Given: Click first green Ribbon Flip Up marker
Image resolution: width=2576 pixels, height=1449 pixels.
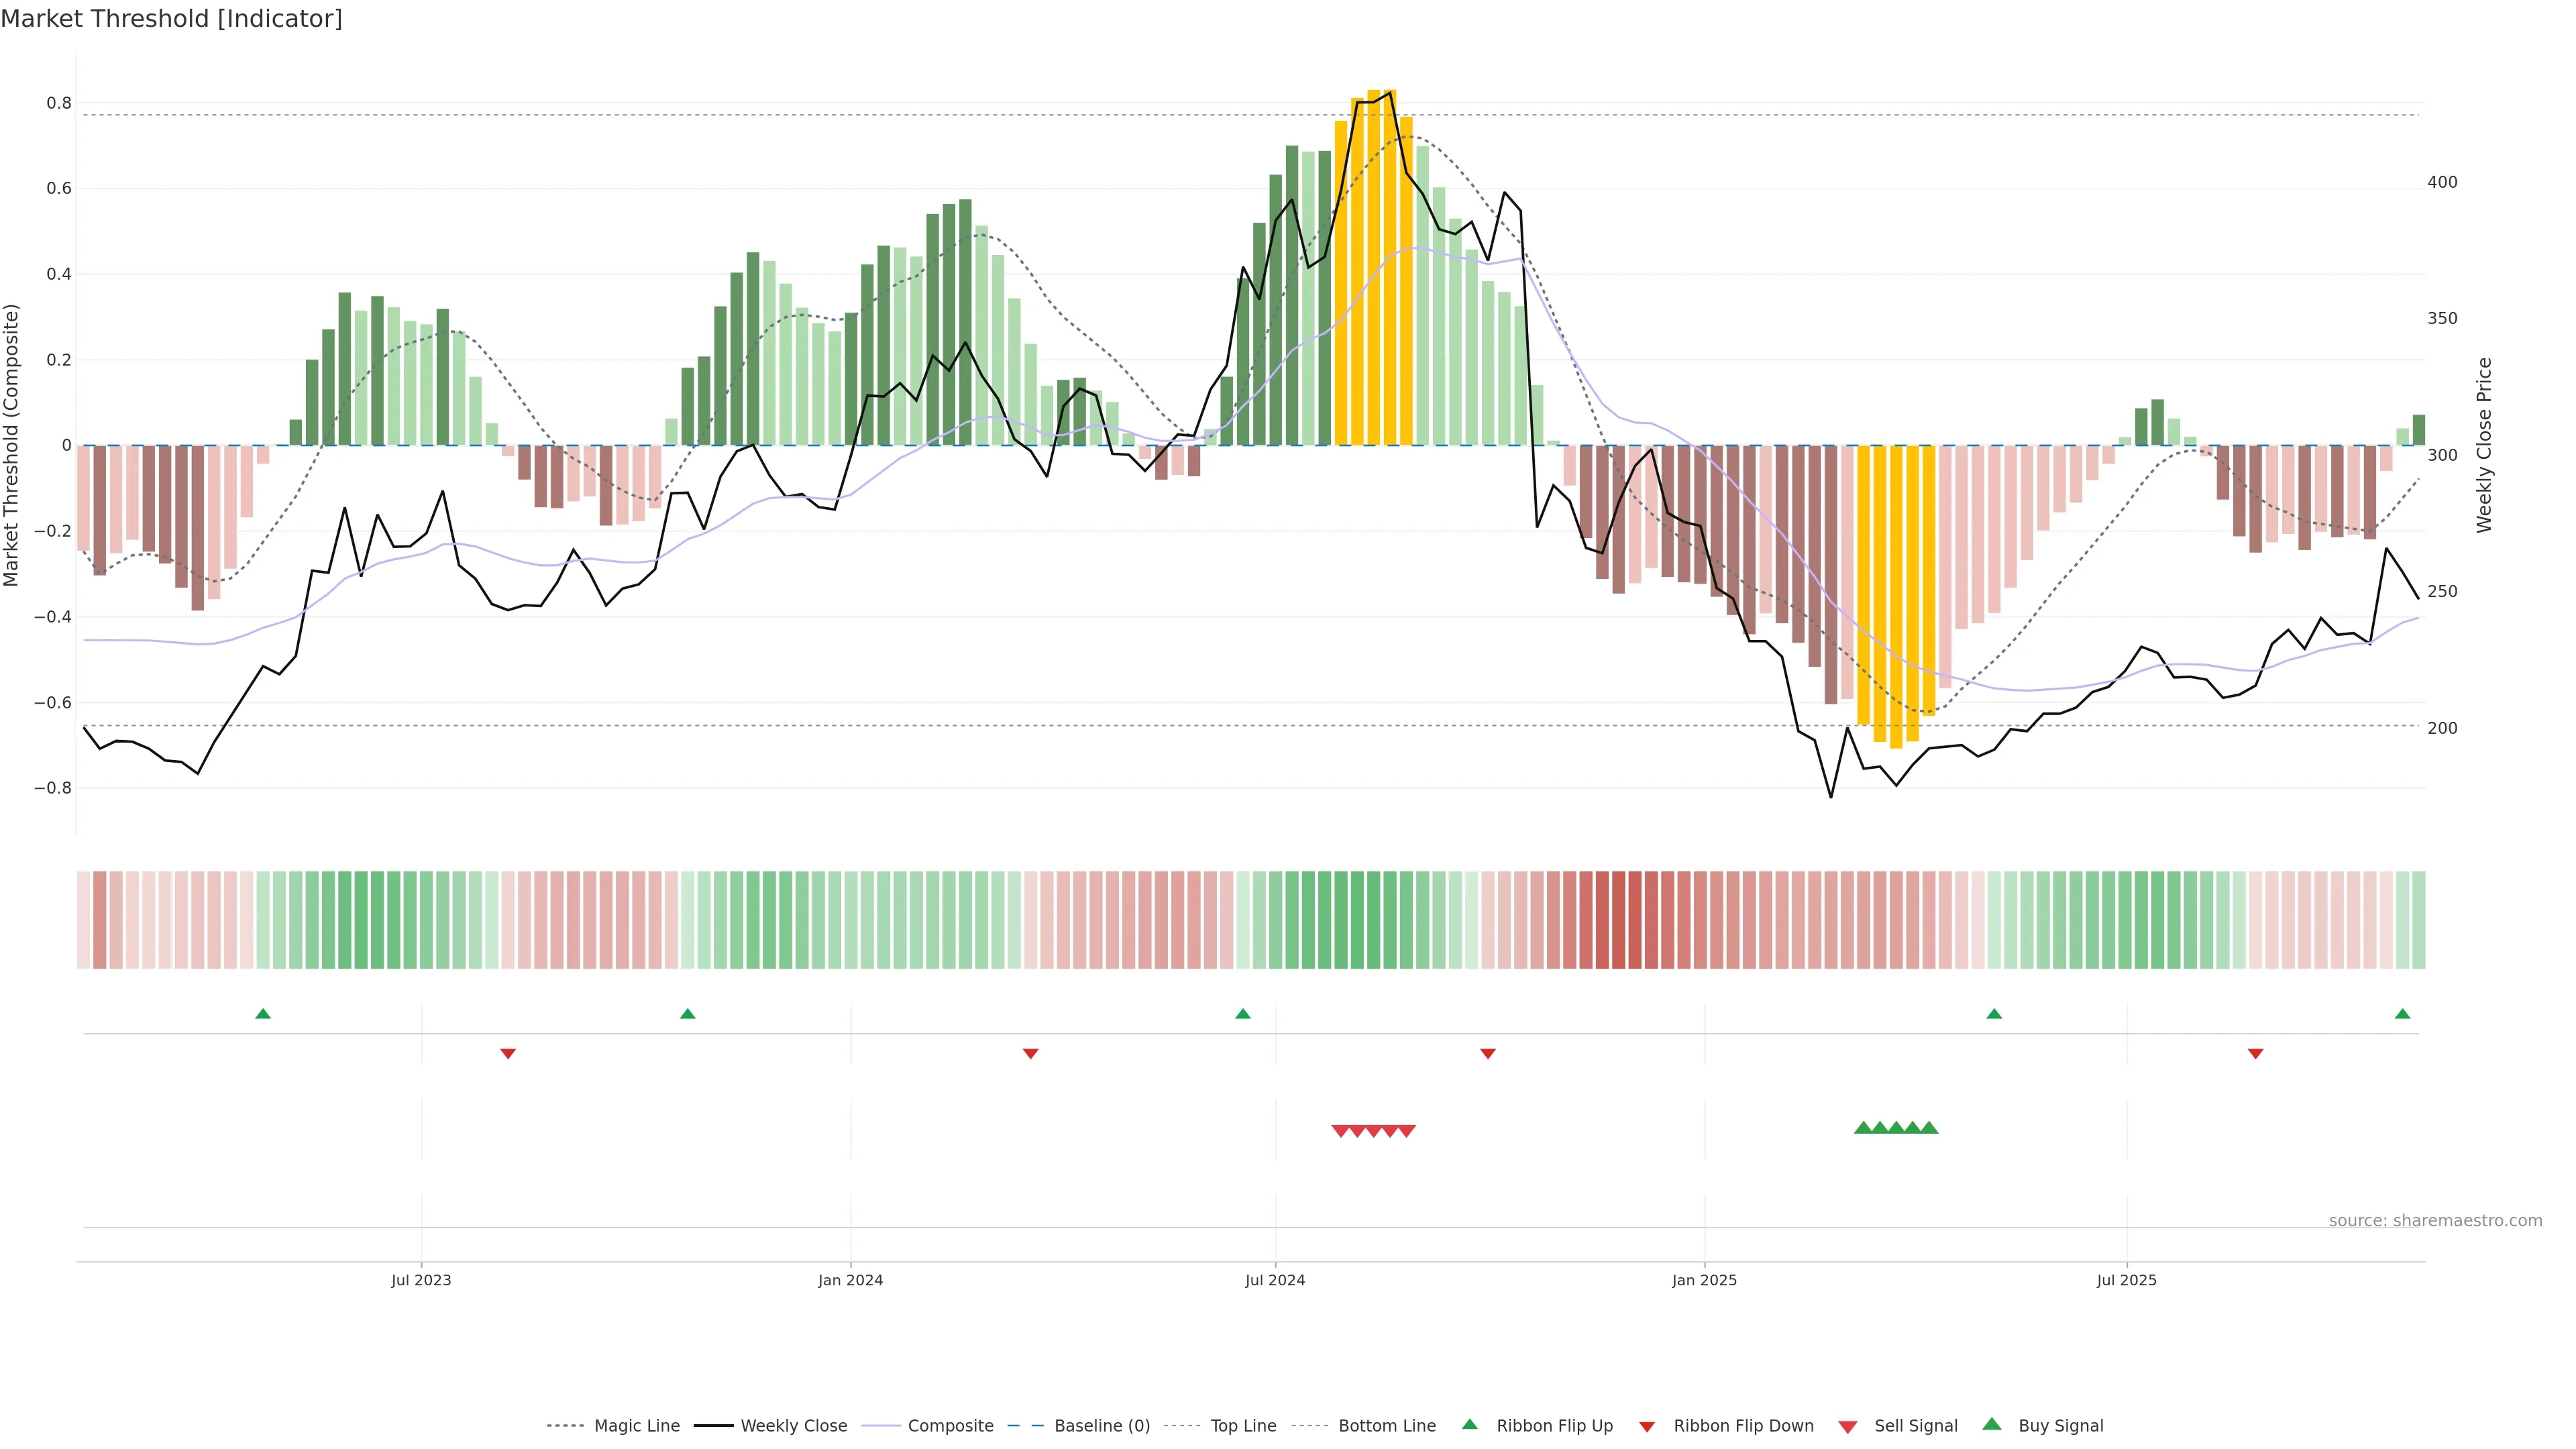Looking at the screenshot, I should pyautogui.click(x=263, y=1014).
